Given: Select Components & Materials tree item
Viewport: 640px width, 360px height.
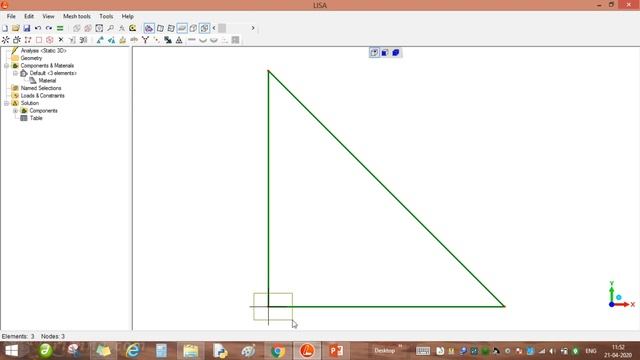Looking at the screenshot, I should [47, 66].
